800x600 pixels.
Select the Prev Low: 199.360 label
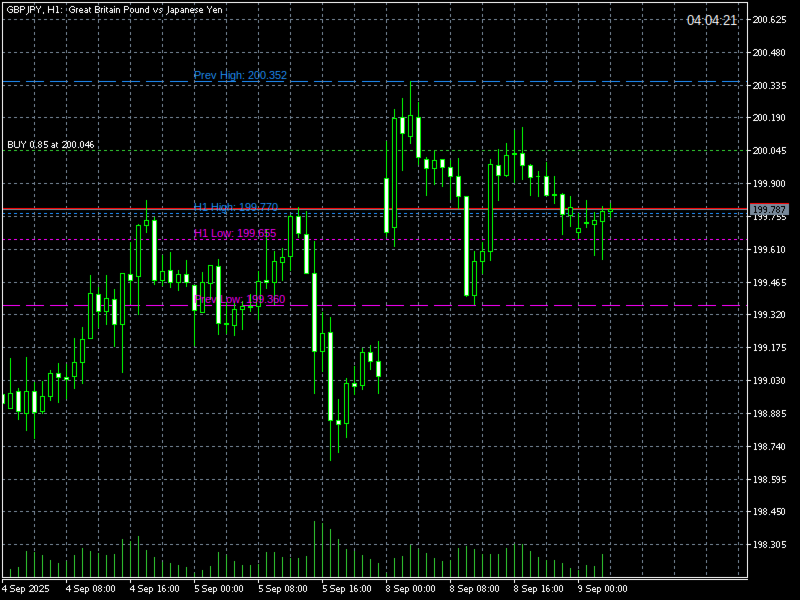[x=240, y=299]
